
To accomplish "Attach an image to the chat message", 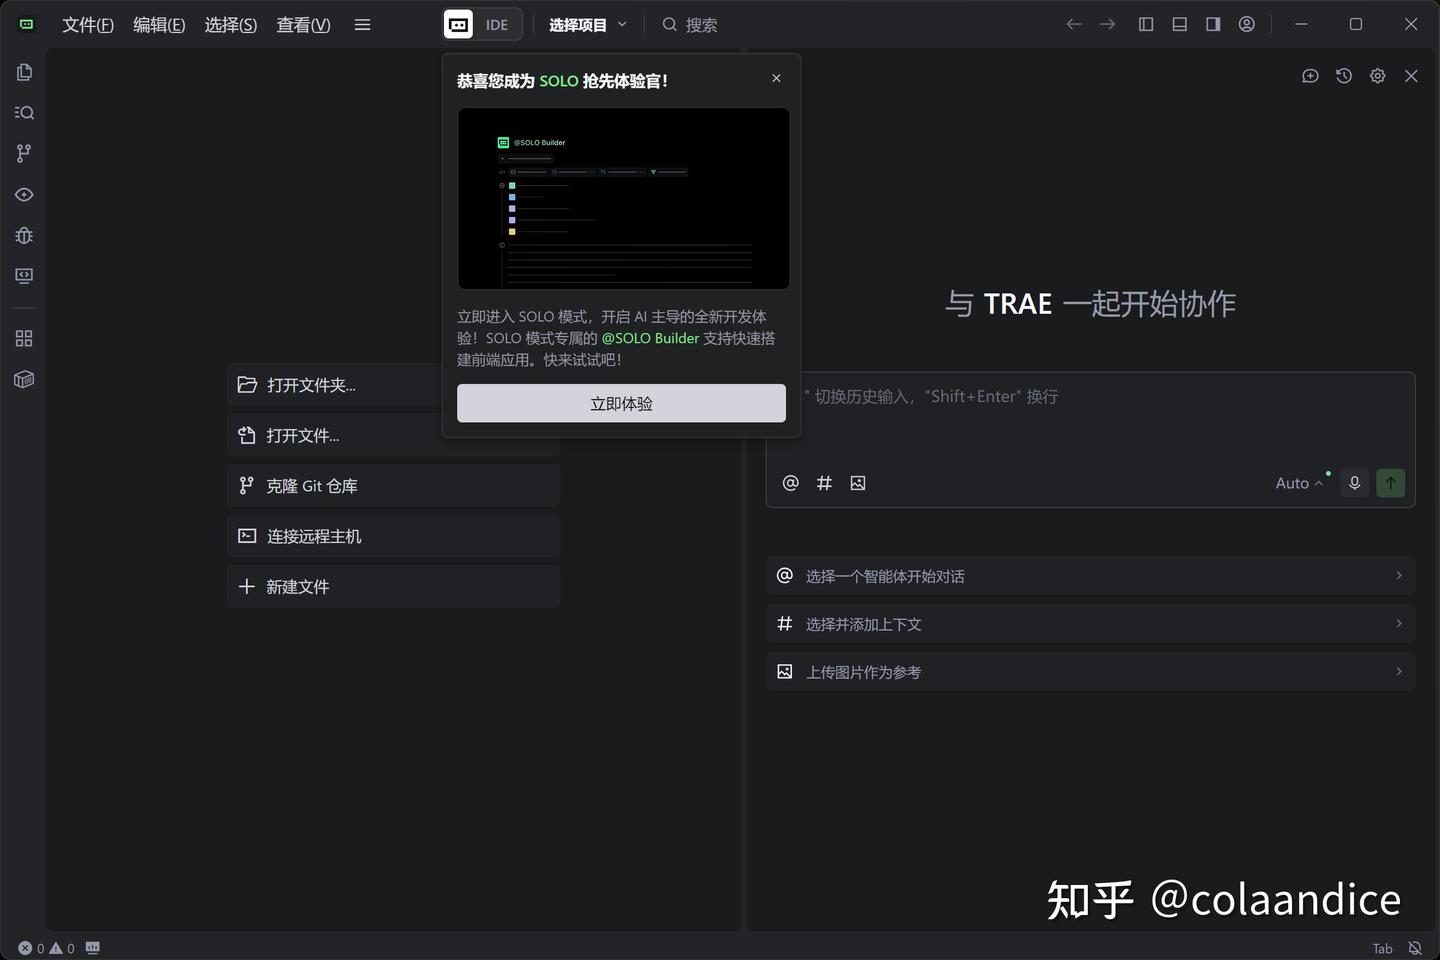I will pyautogui.click(x=857, y=482).
